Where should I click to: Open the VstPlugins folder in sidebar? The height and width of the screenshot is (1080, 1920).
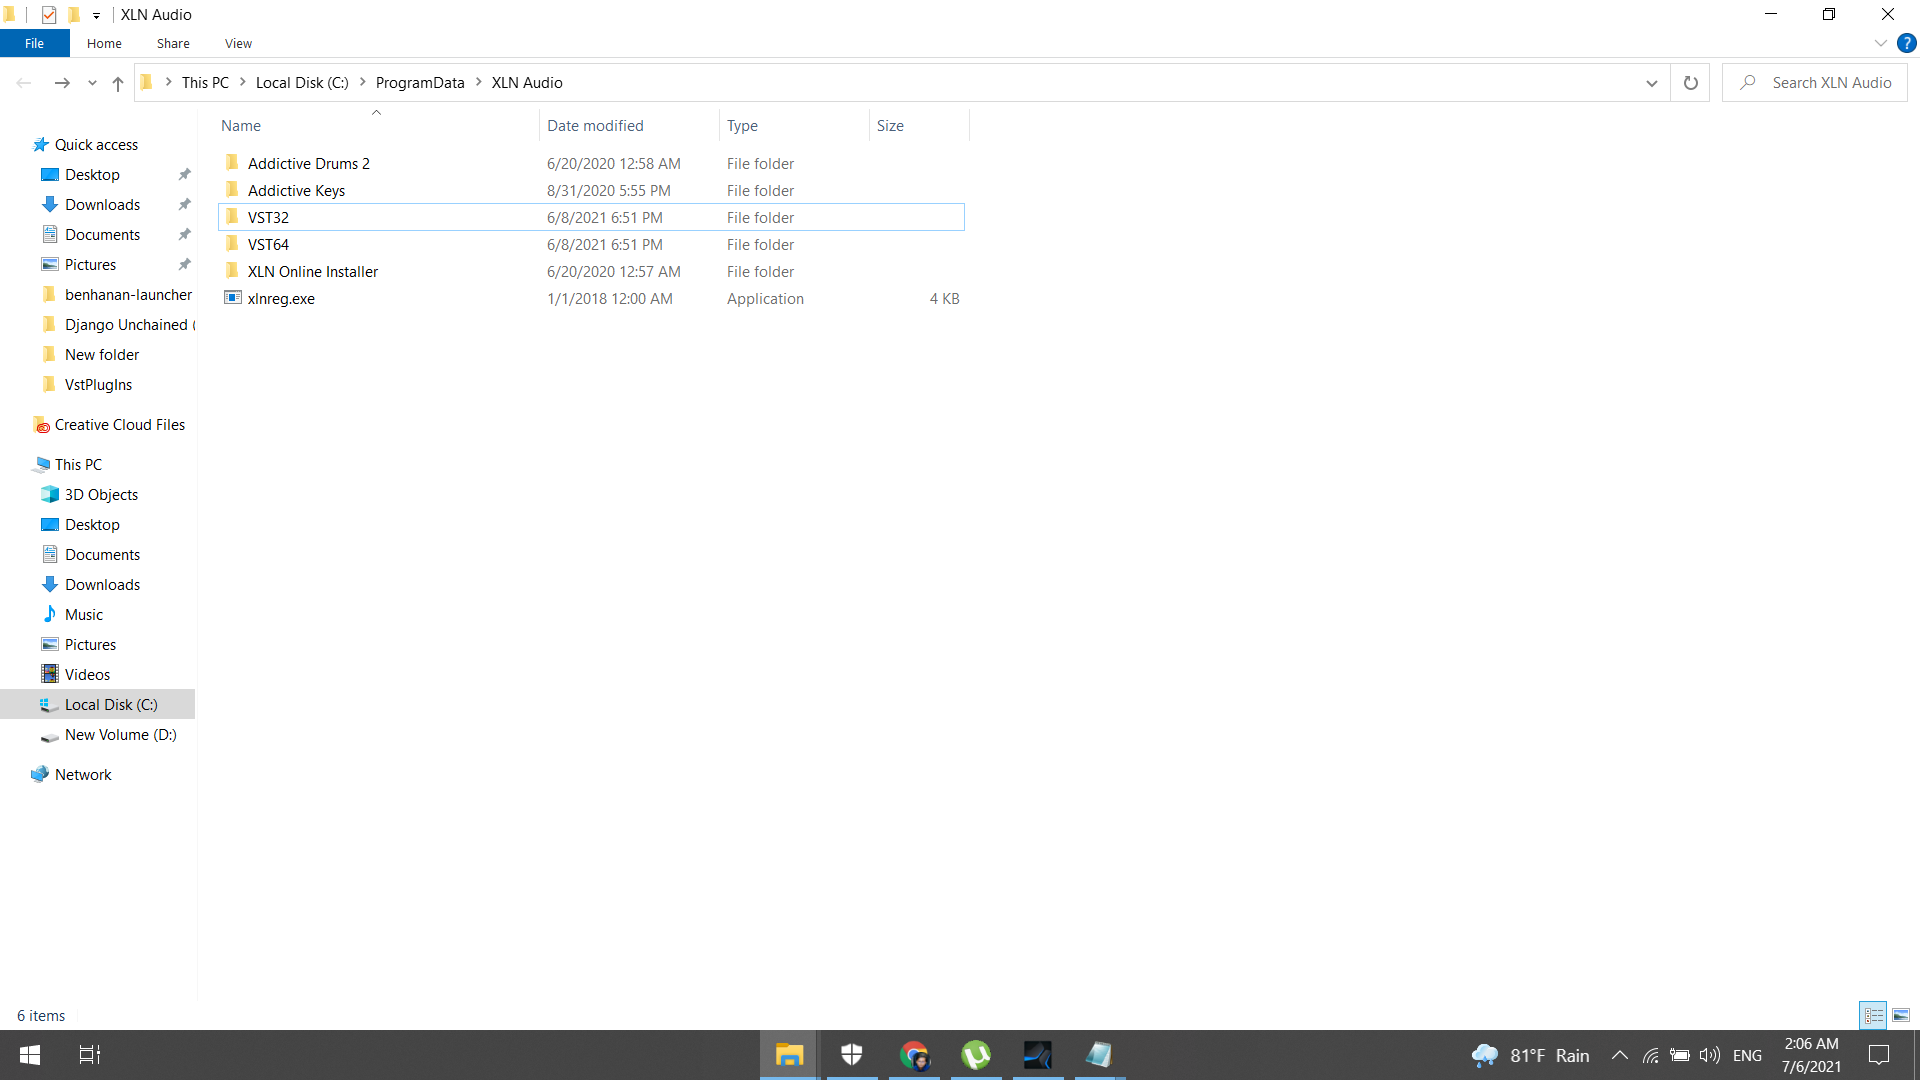pos(98,384)
